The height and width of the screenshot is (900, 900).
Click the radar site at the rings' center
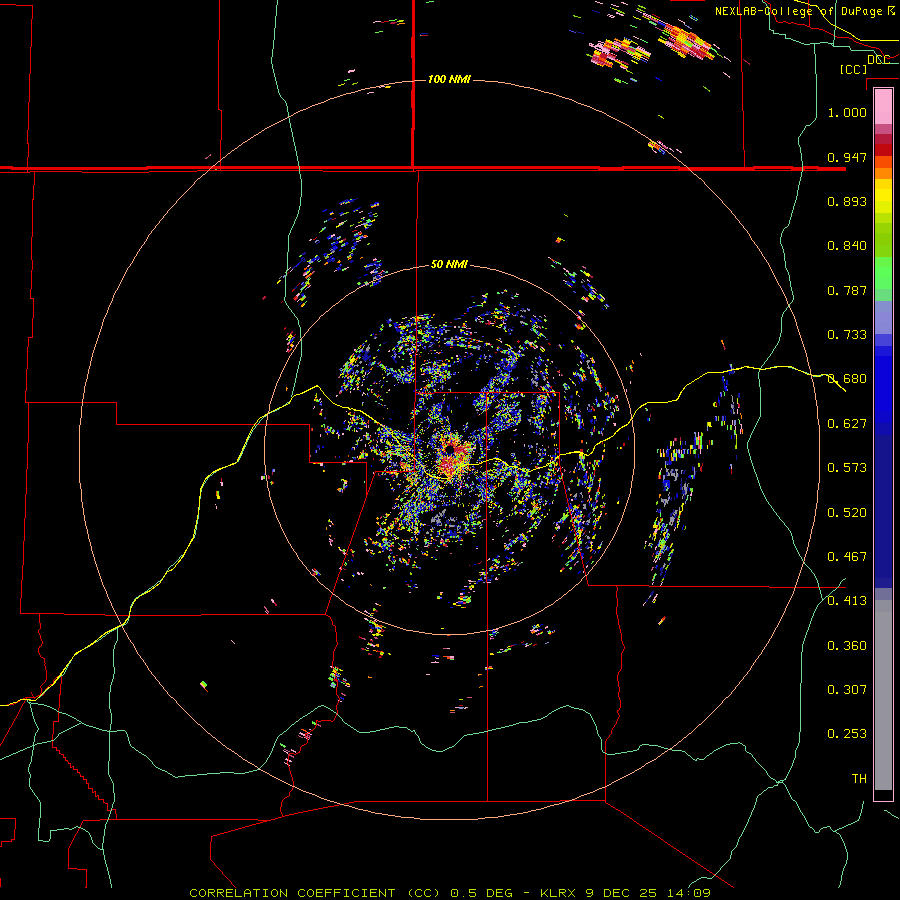pos(449,449)
